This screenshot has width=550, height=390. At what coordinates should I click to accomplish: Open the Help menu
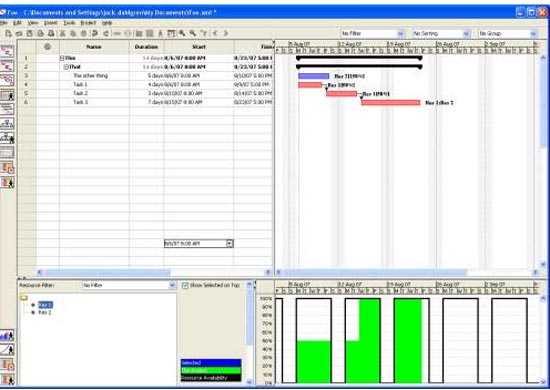(107, 23)
